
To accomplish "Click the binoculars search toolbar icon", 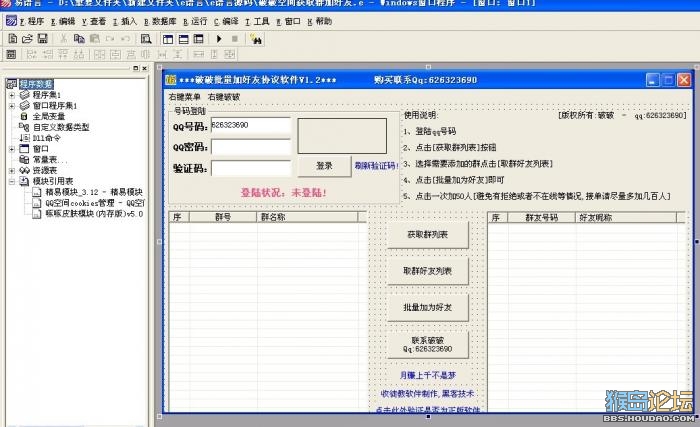I will tap(256, 39).
